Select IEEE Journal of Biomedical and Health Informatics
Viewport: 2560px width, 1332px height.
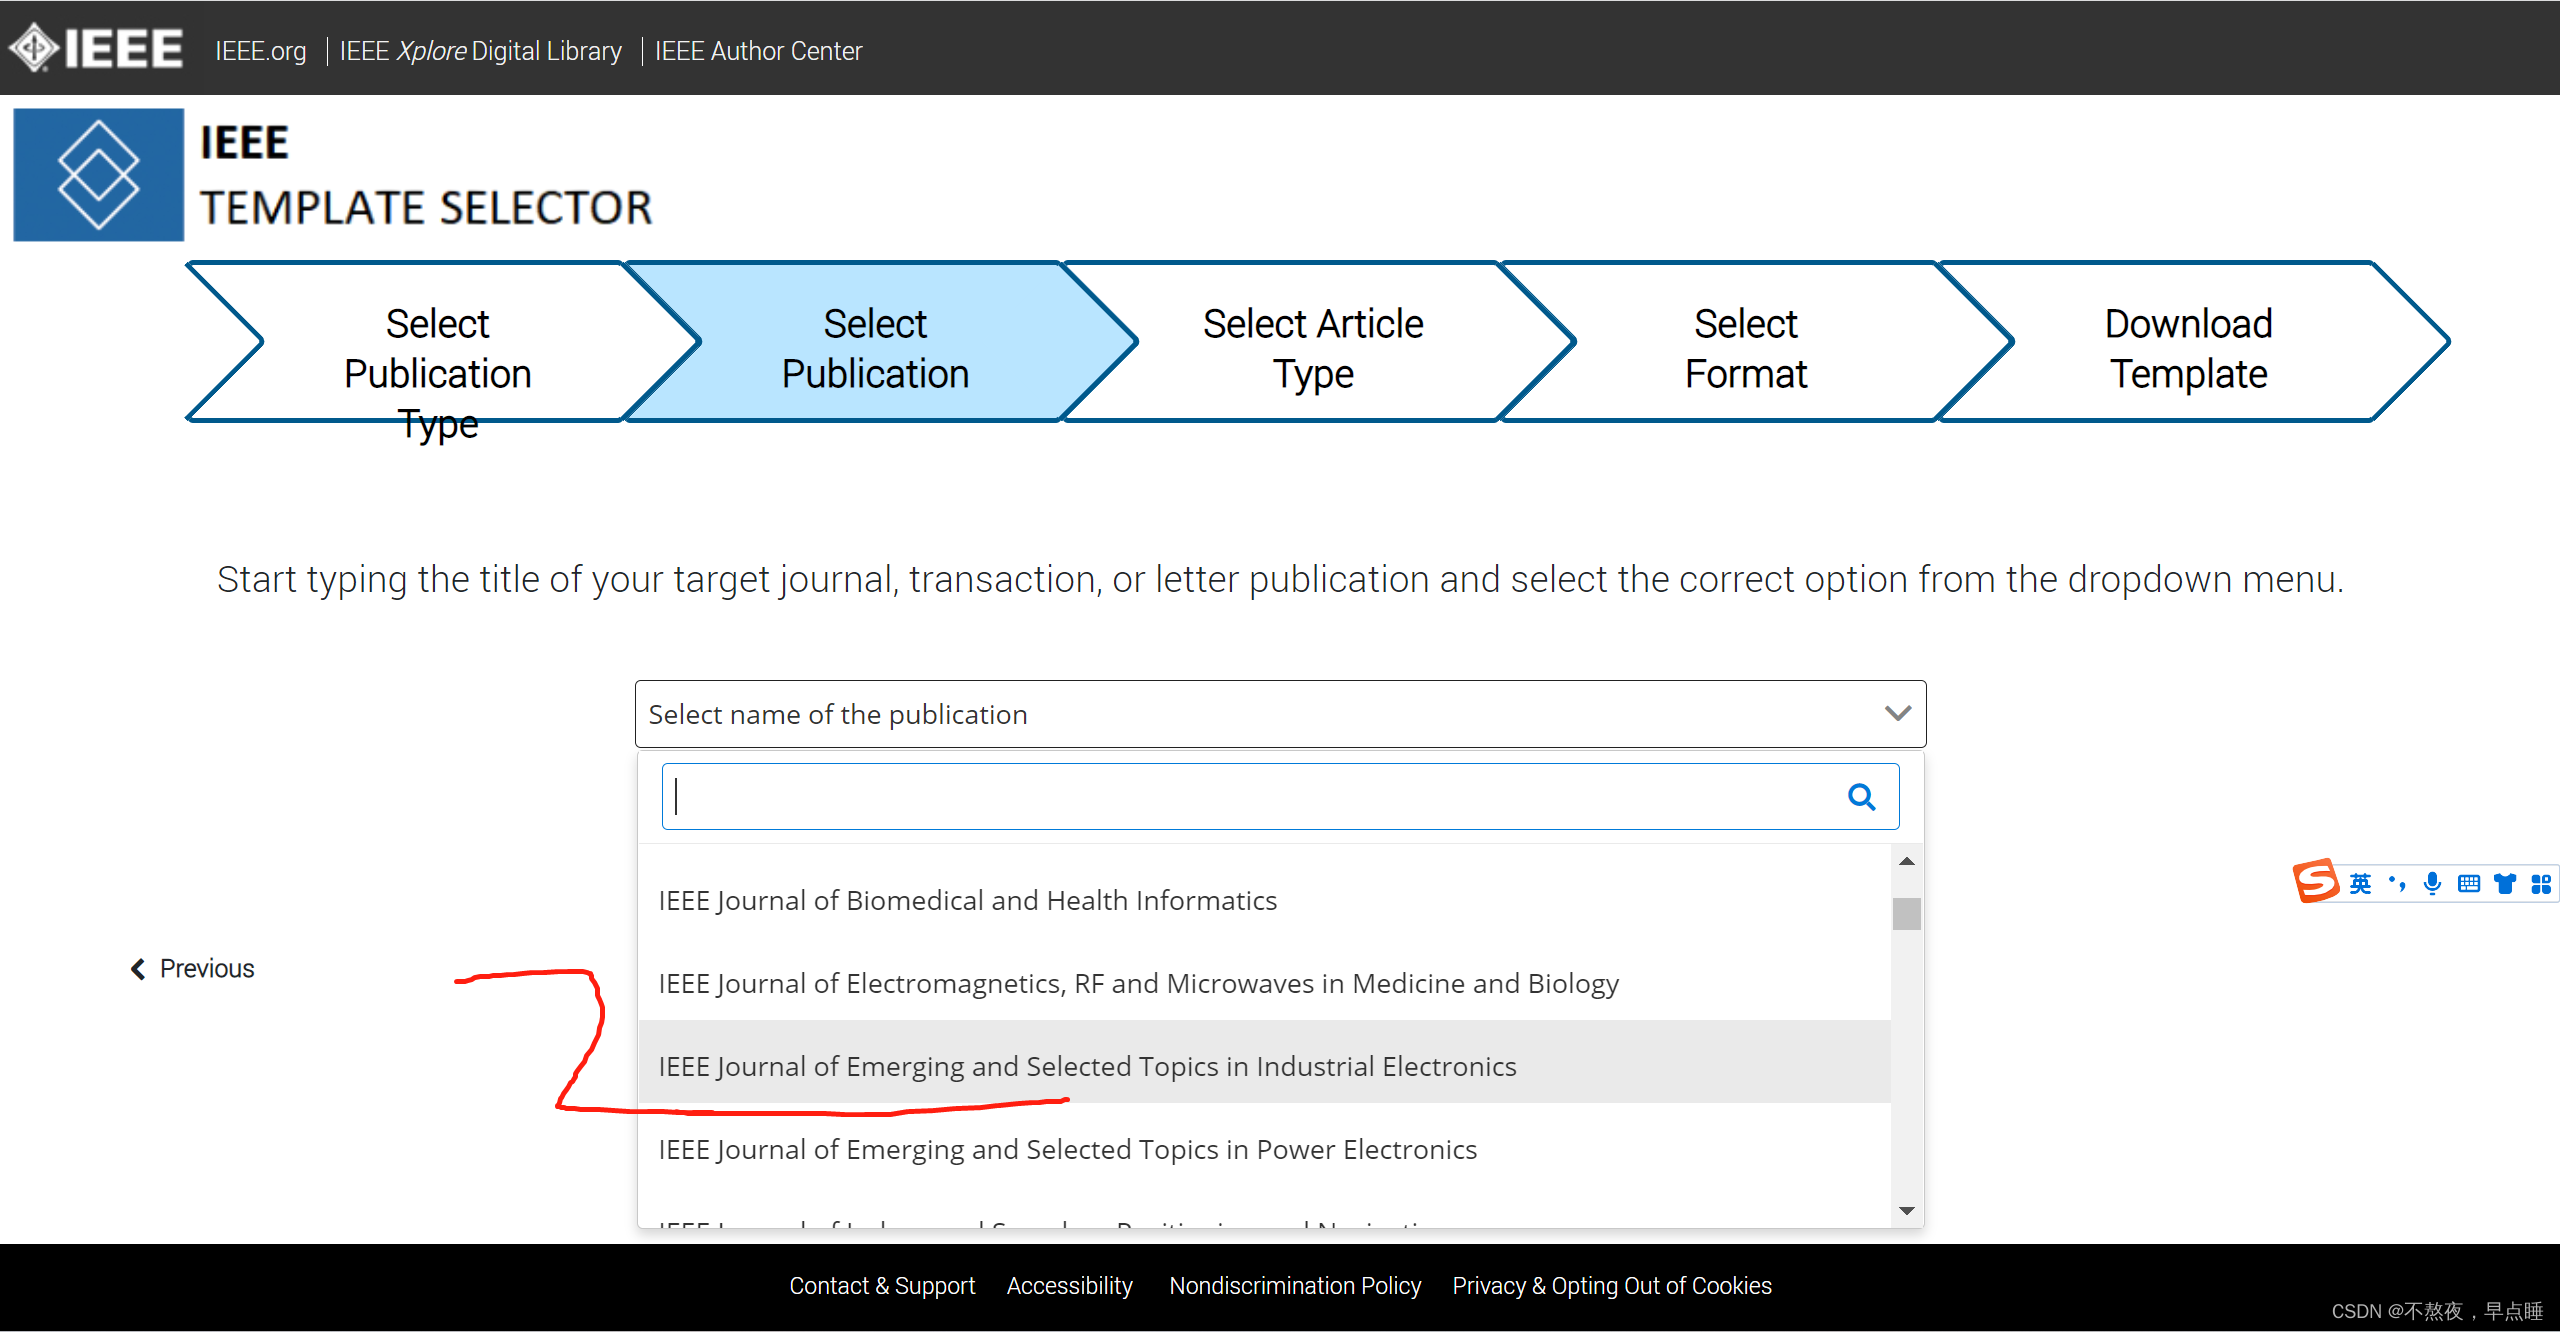pyautogui.click(x=967, y=901)
